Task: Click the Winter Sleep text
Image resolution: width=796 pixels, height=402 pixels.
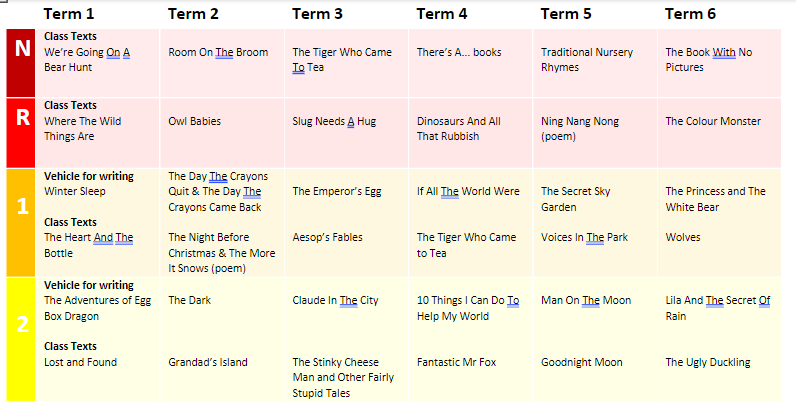Action: 75,191
